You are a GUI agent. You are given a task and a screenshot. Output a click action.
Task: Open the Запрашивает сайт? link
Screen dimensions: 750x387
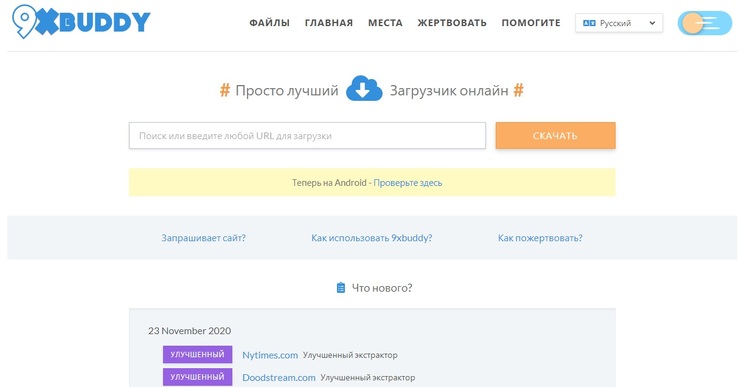click(203, 238)
